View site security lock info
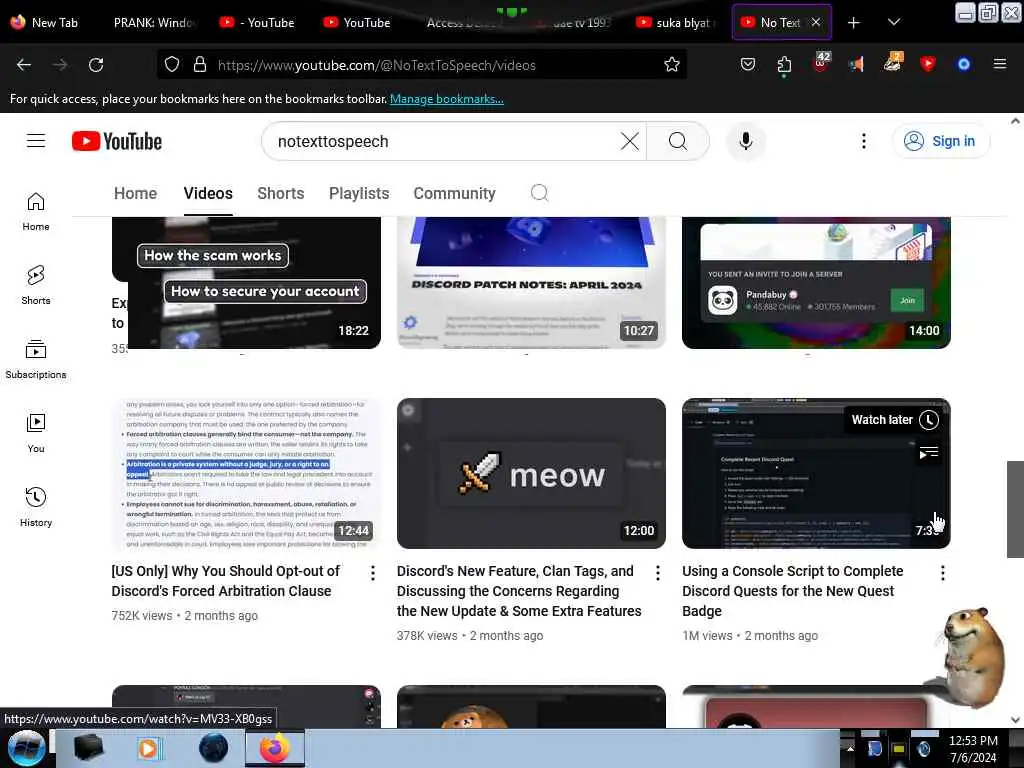 (200, 65)
